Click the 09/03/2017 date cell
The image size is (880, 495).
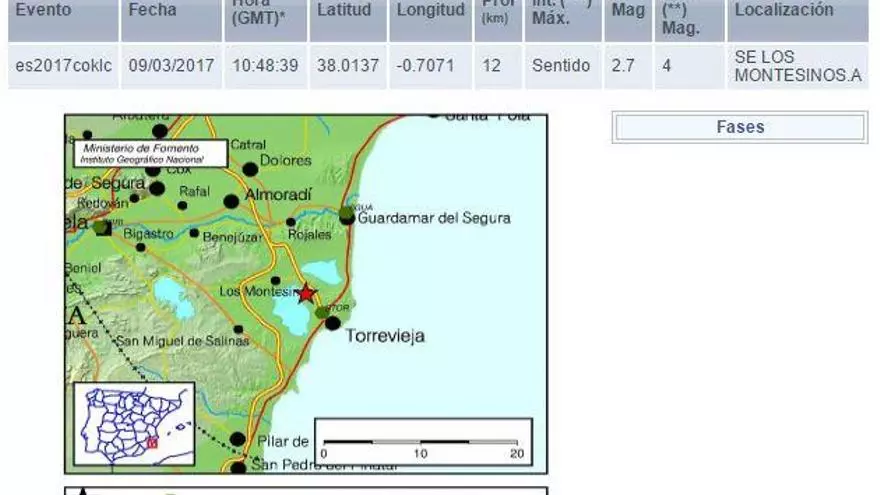click(171, 66)
